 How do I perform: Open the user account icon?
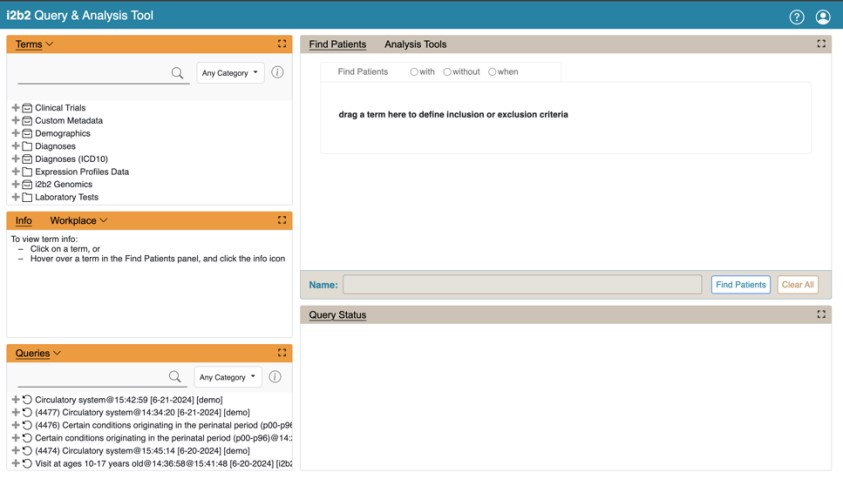tap(823, 17)
